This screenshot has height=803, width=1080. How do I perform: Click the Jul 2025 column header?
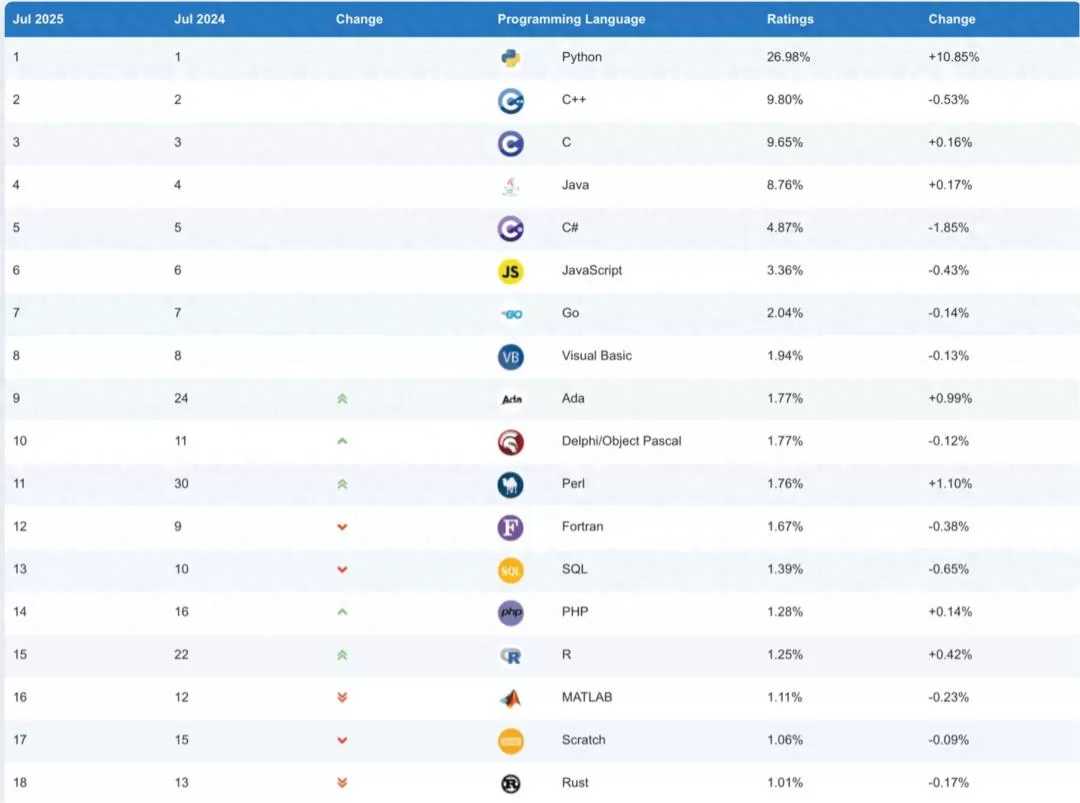[x=38, y=19]
